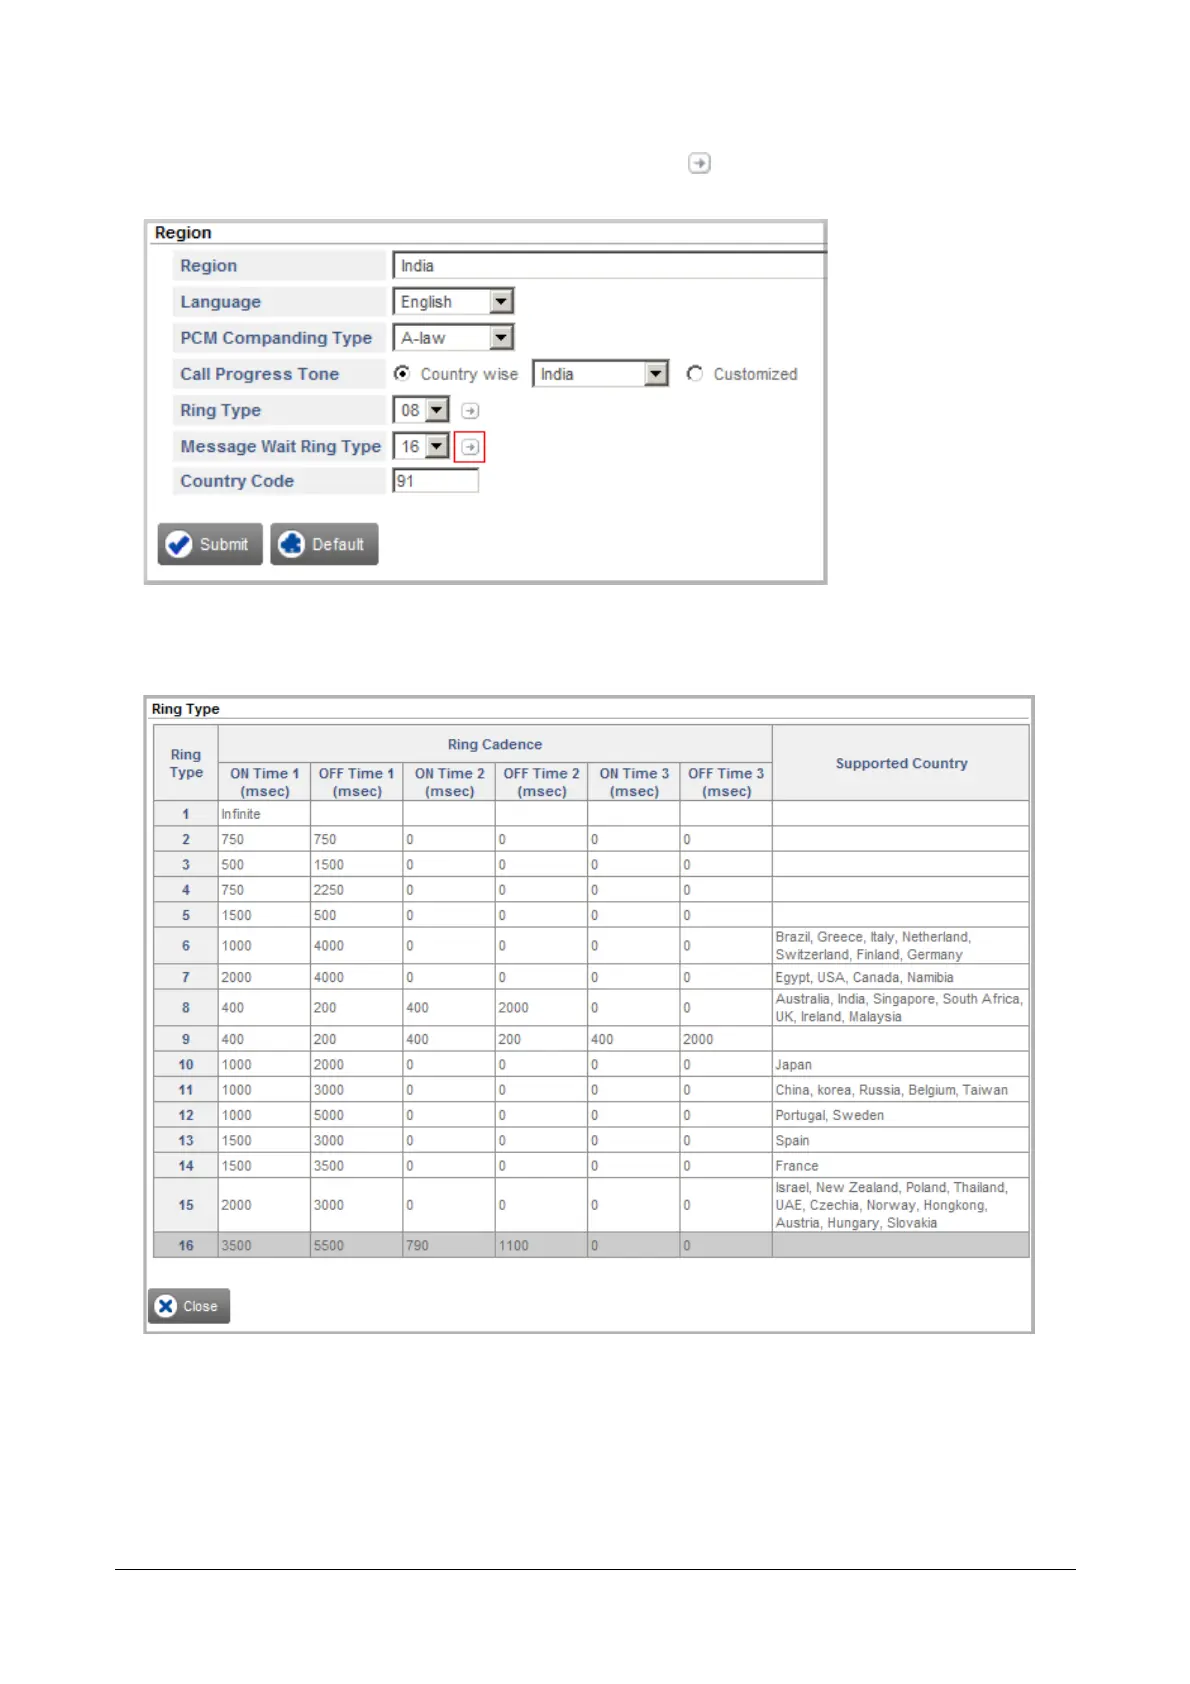1190x1684 pixels.
Task: Click the 5000 cell in ring type 12
Action: (357, 1115)
